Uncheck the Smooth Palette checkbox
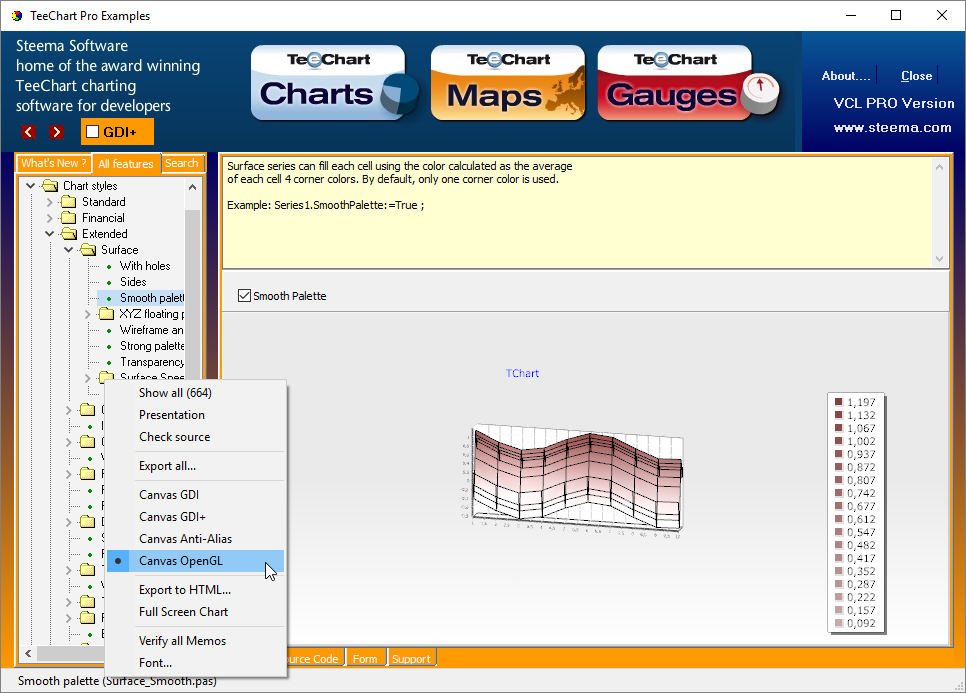 [244, 296]
